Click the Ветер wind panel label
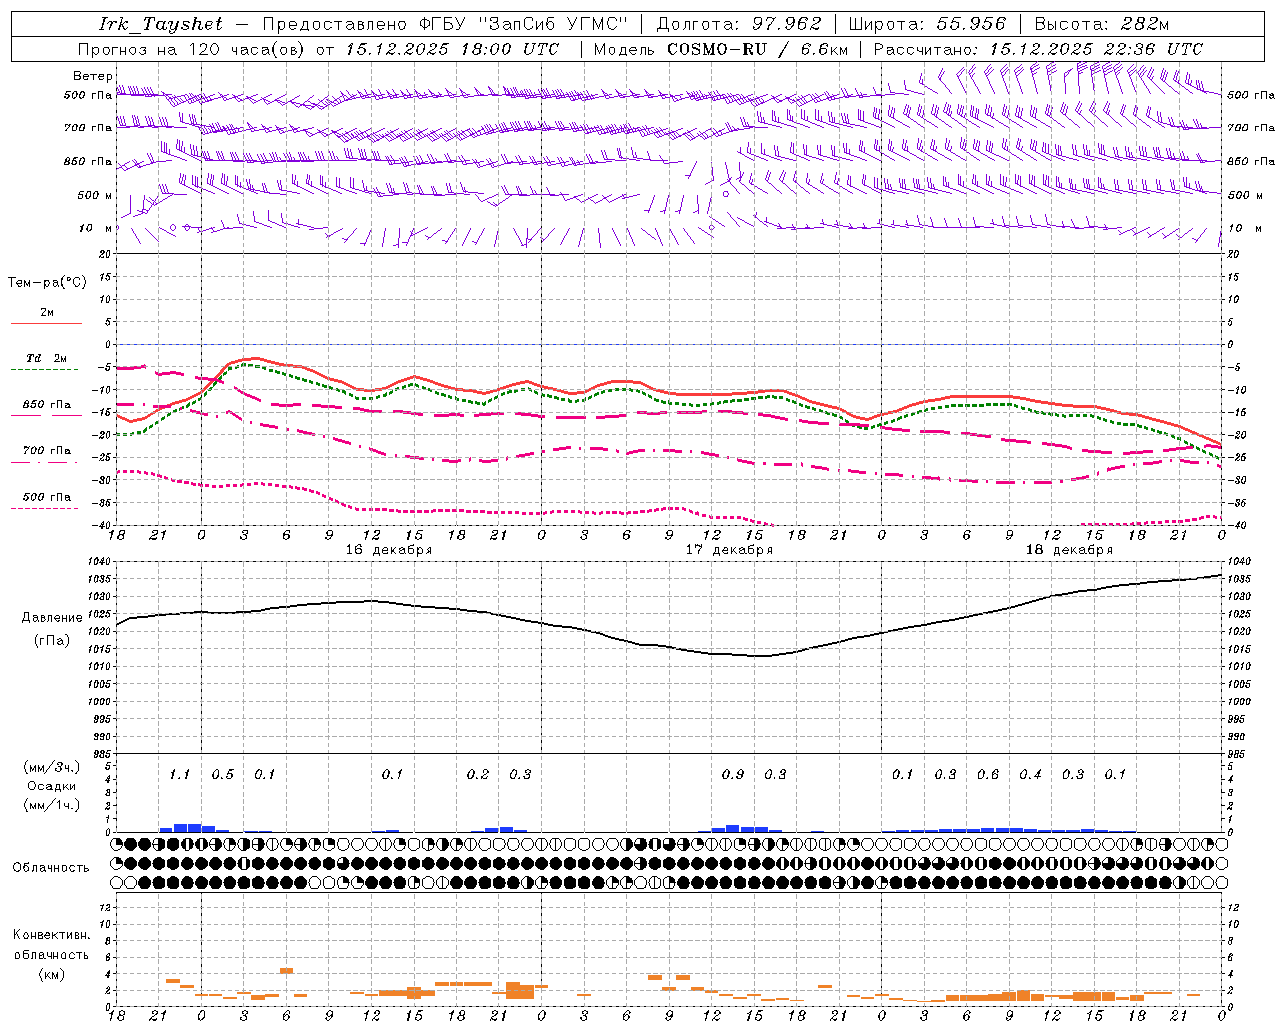The height and width of the screenshot is (1024, 1280). pos(93,76)
